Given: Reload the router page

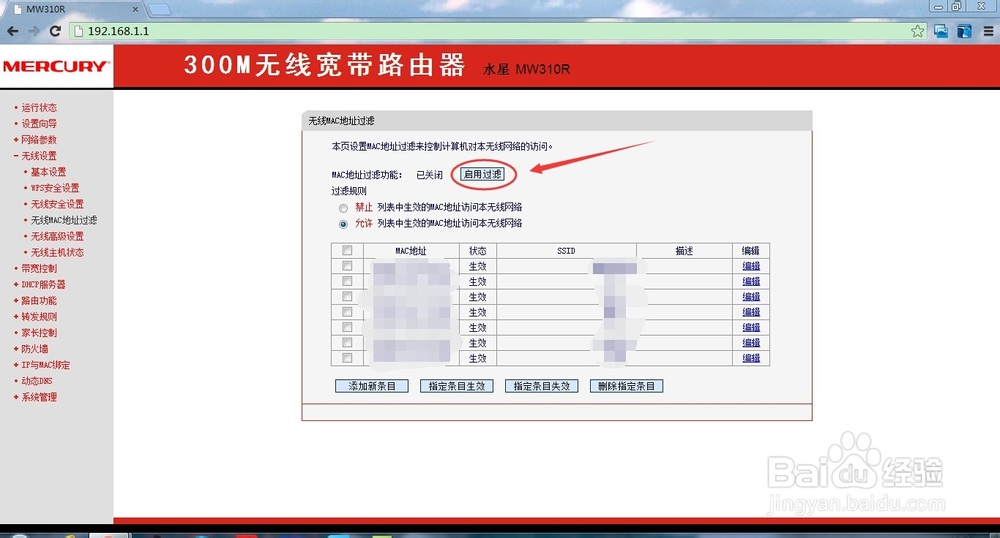Looking at the screenshot, I should pyautogui.click(x=55, y=31).
